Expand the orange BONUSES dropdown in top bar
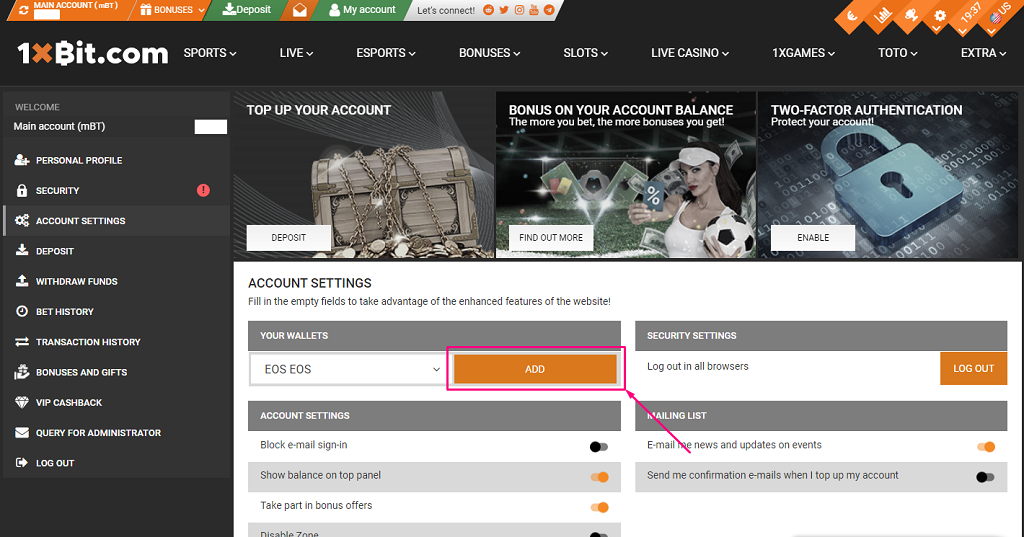Image resolution: width=1024 pixels, height=537 pixels. coord(173,10)
